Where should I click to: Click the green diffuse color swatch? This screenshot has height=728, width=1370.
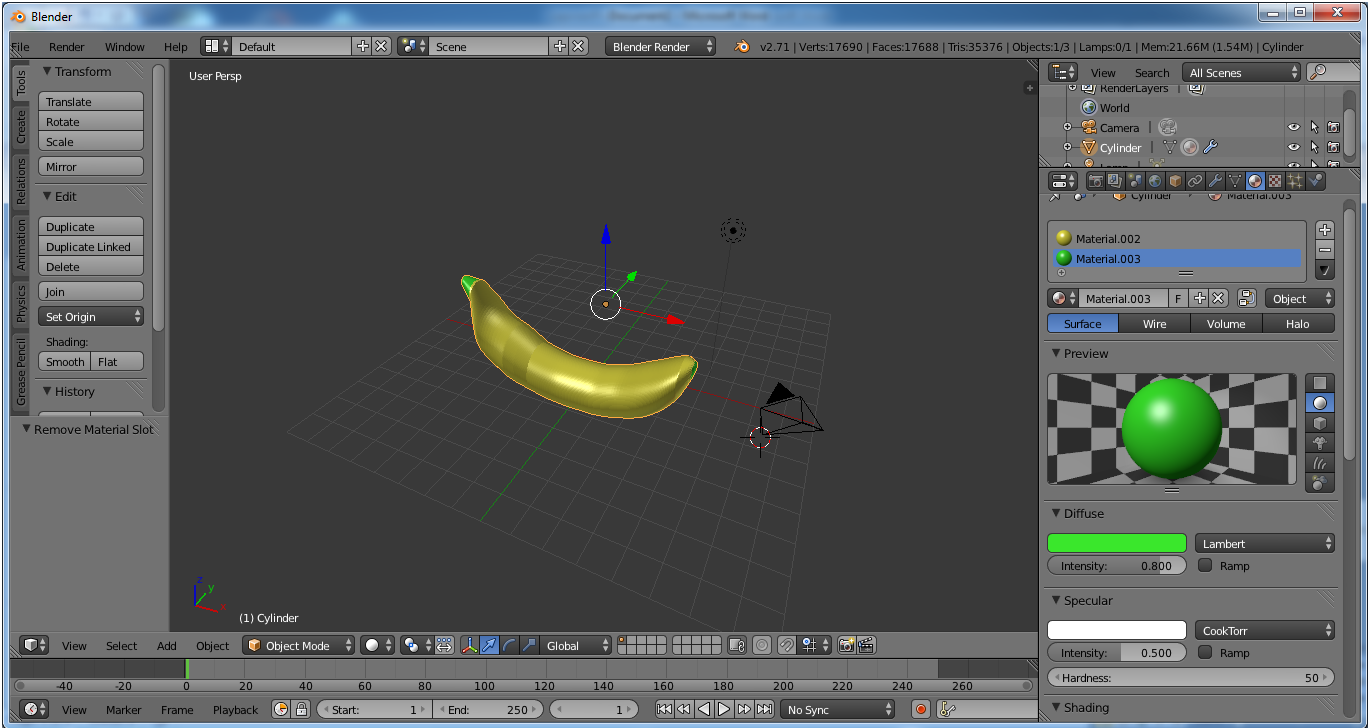pyautogui.click(x=1116, y=543)
